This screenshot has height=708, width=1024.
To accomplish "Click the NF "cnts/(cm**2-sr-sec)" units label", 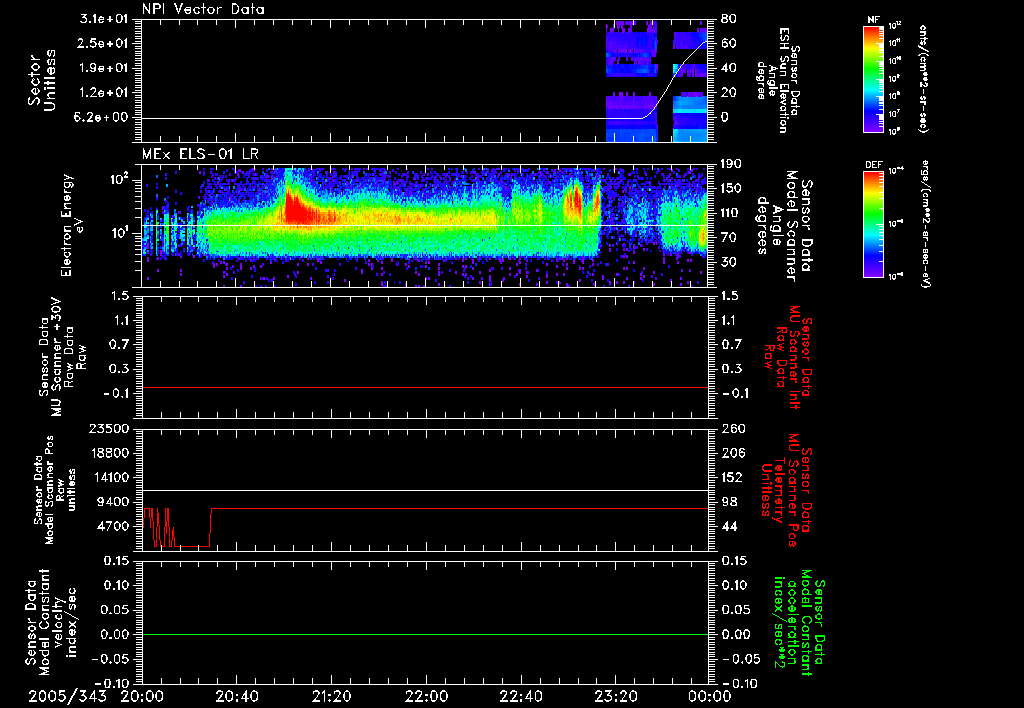I will coord(923,79).
